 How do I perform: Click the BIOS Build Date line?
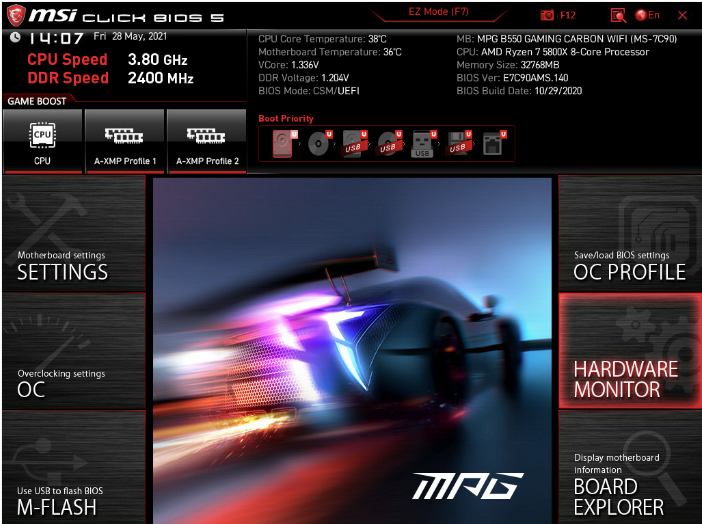coord(519,91)
